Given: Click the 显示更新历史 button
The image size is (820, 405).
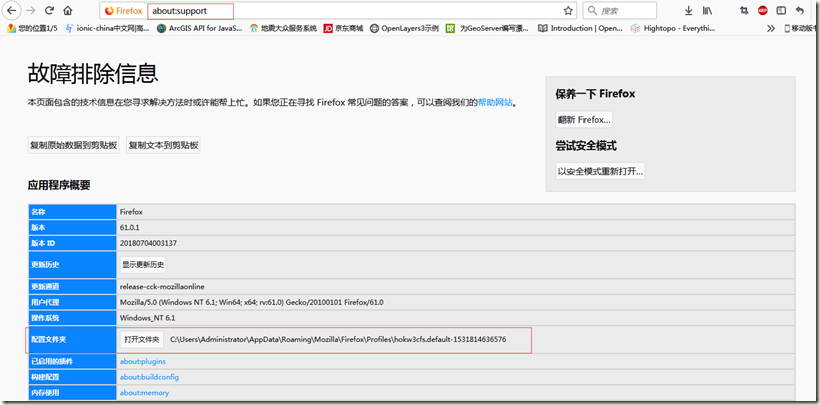Looking at the screenshot, I should (x=143, y=264).
